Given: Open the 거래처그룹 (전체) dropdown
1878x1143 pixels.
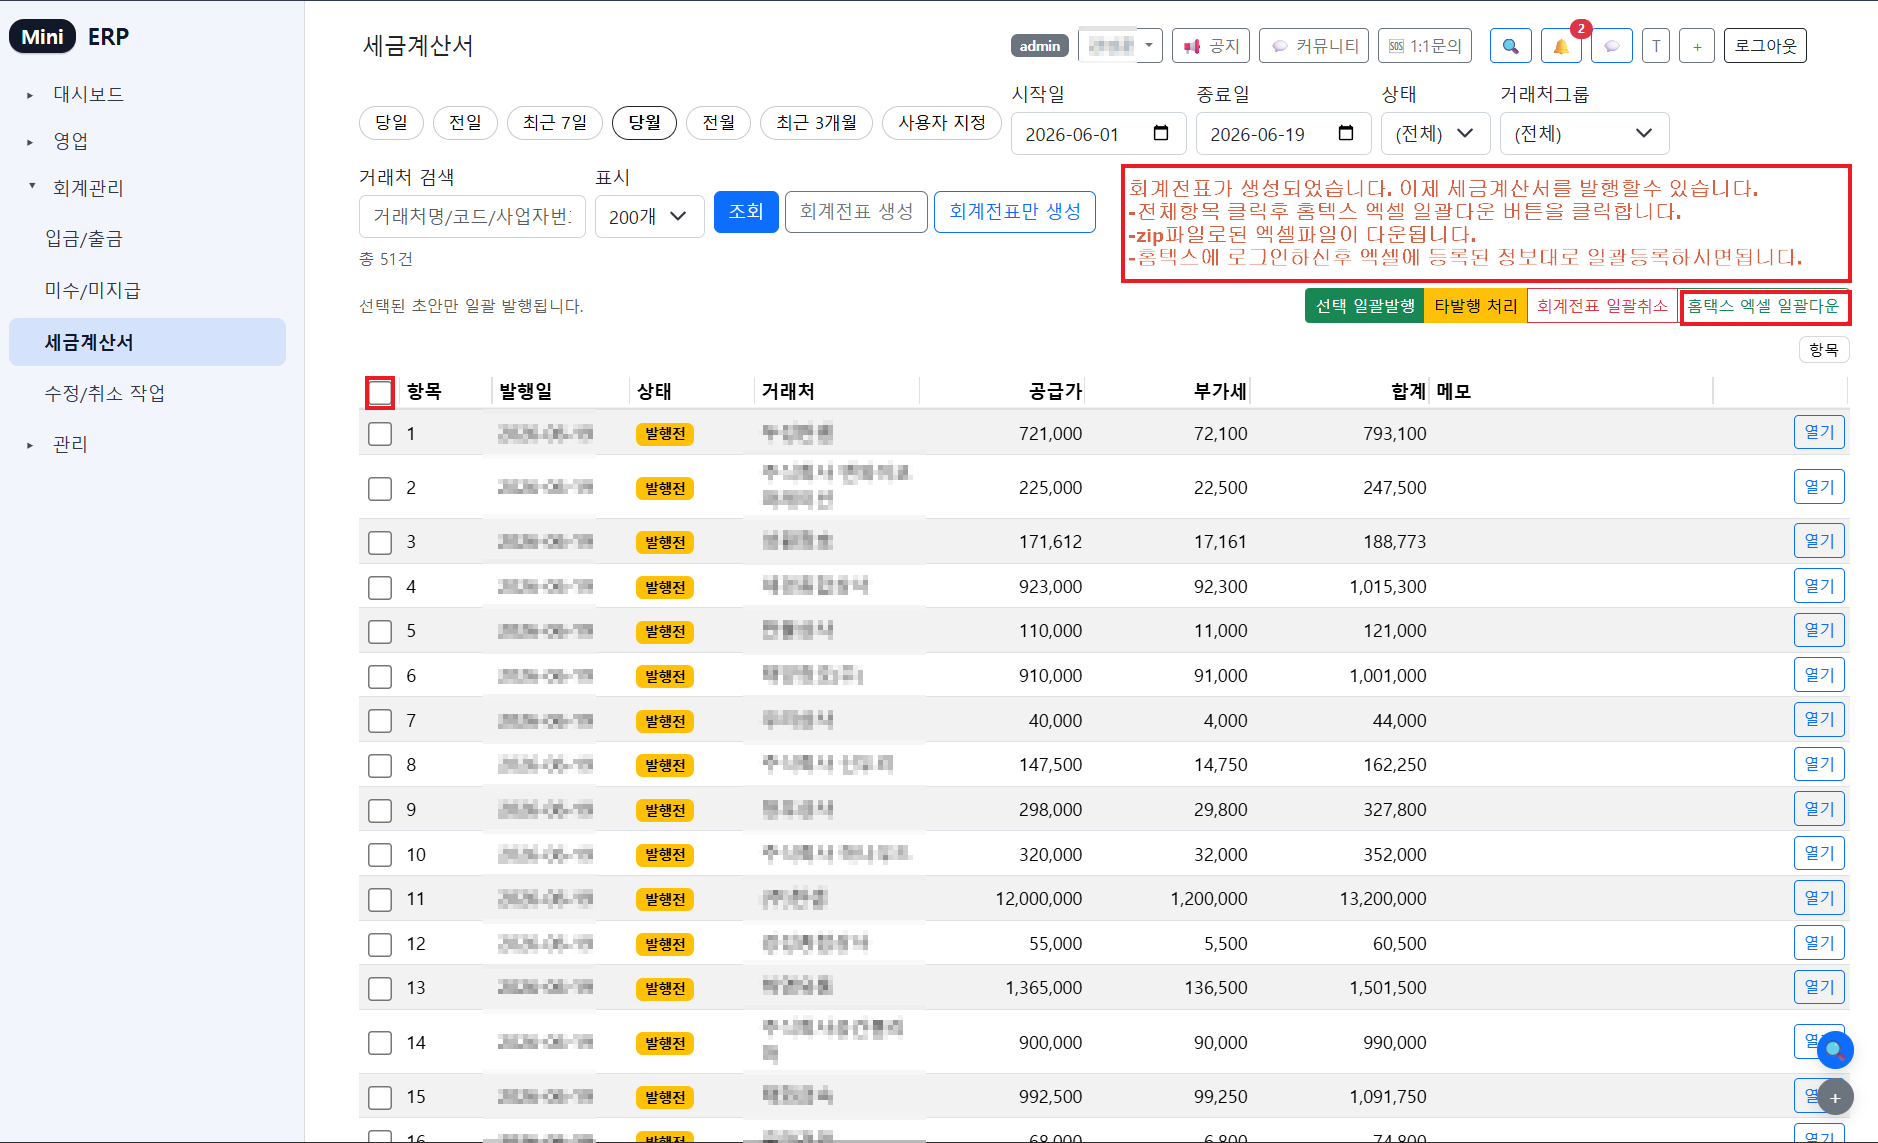Looking at the screenshot, I should click(x=1584, y=134).
